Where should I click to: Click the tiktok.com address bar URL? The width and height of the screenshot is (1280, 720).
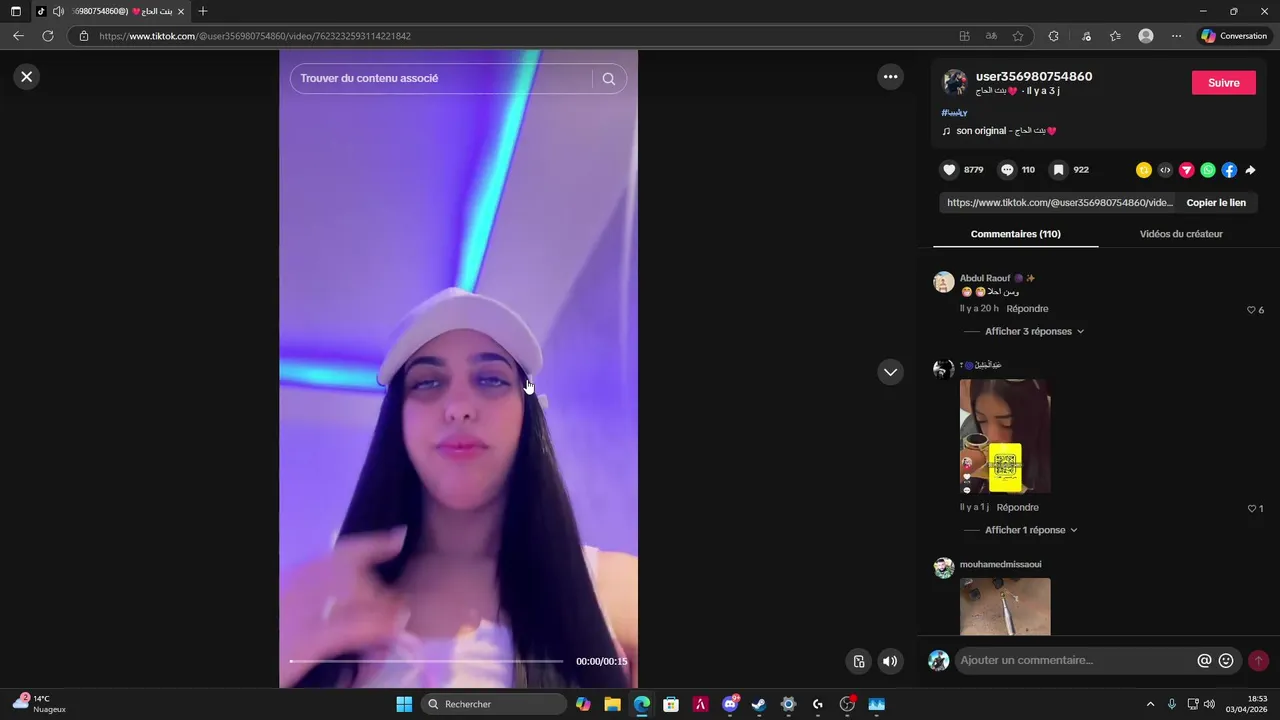255,36
